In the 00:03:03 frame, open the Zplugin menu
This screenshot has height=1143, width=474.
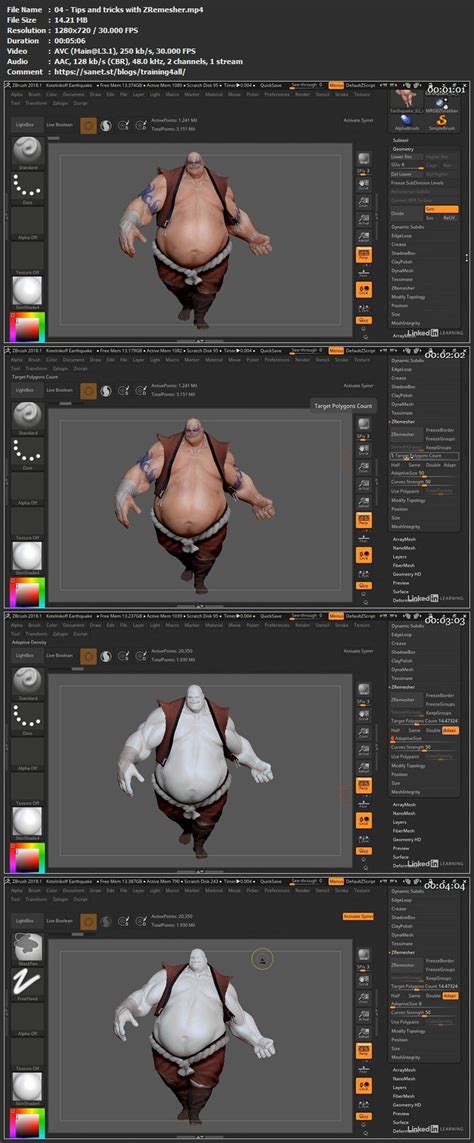[61, 633]
